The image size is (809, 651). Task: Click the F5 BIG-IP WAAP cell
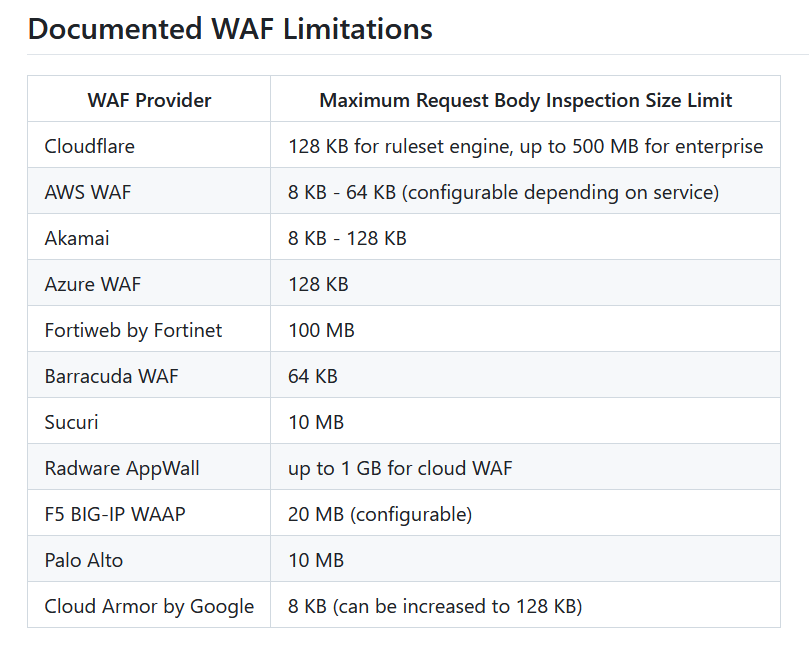pyautogui.click(x=115, y=514)
